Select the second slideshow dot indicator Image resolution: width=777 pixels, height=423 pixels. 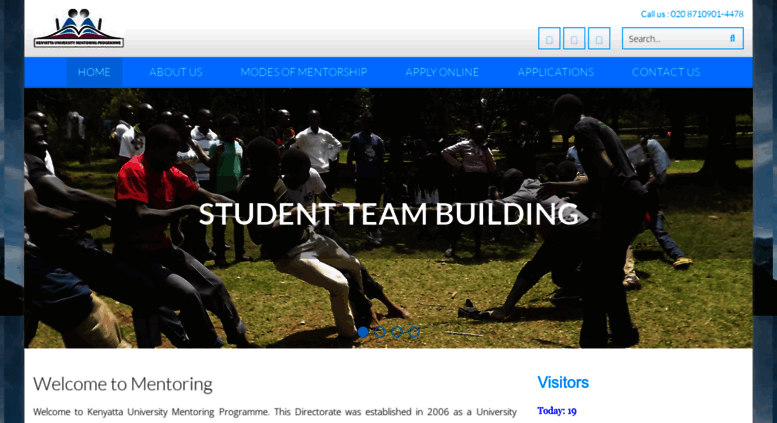click(x=380, y=332)
